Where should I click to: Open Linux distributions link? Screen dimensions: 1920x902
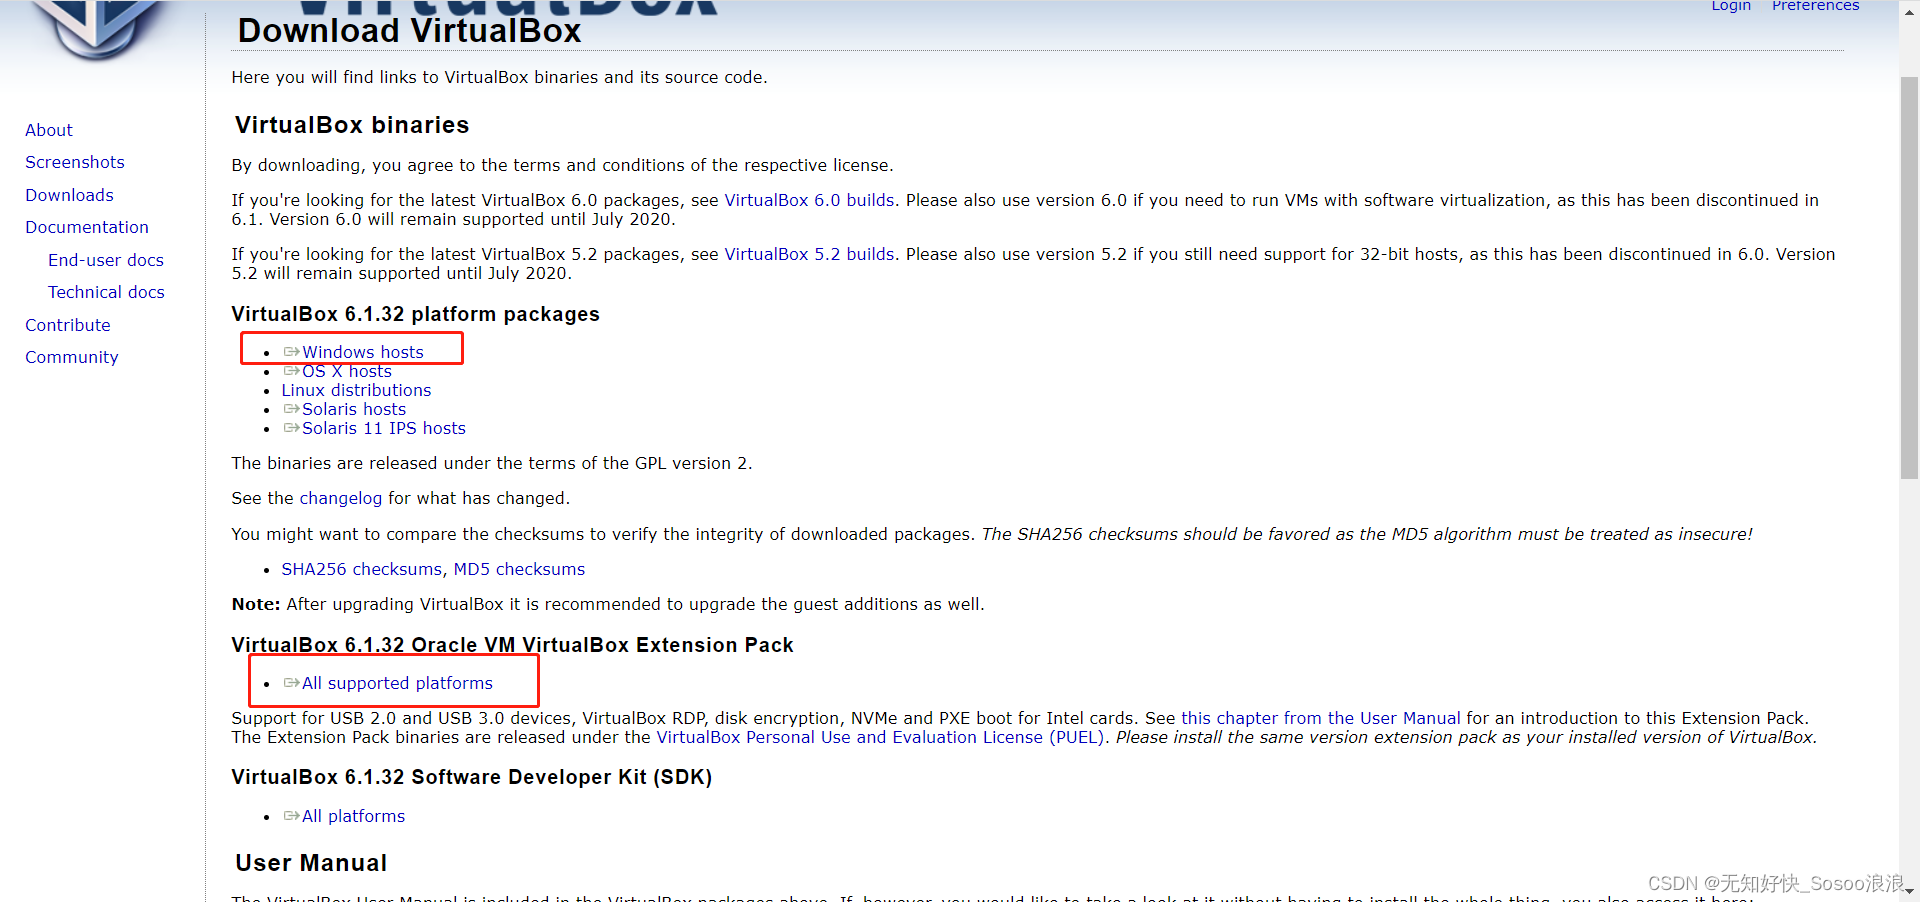pos(356,390)
